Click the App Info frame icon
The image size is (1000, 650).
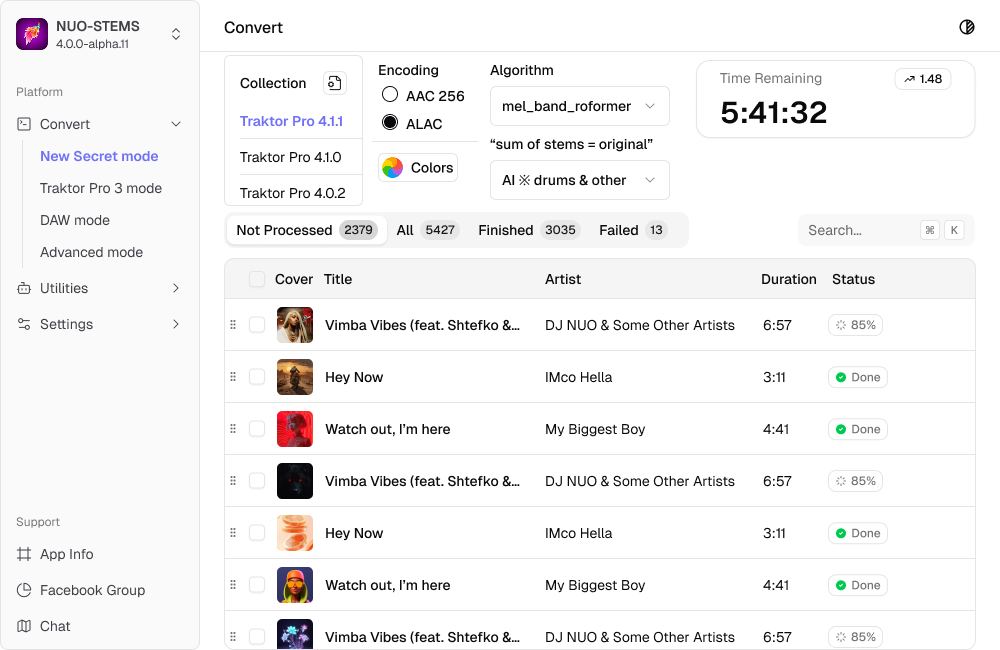24,554
